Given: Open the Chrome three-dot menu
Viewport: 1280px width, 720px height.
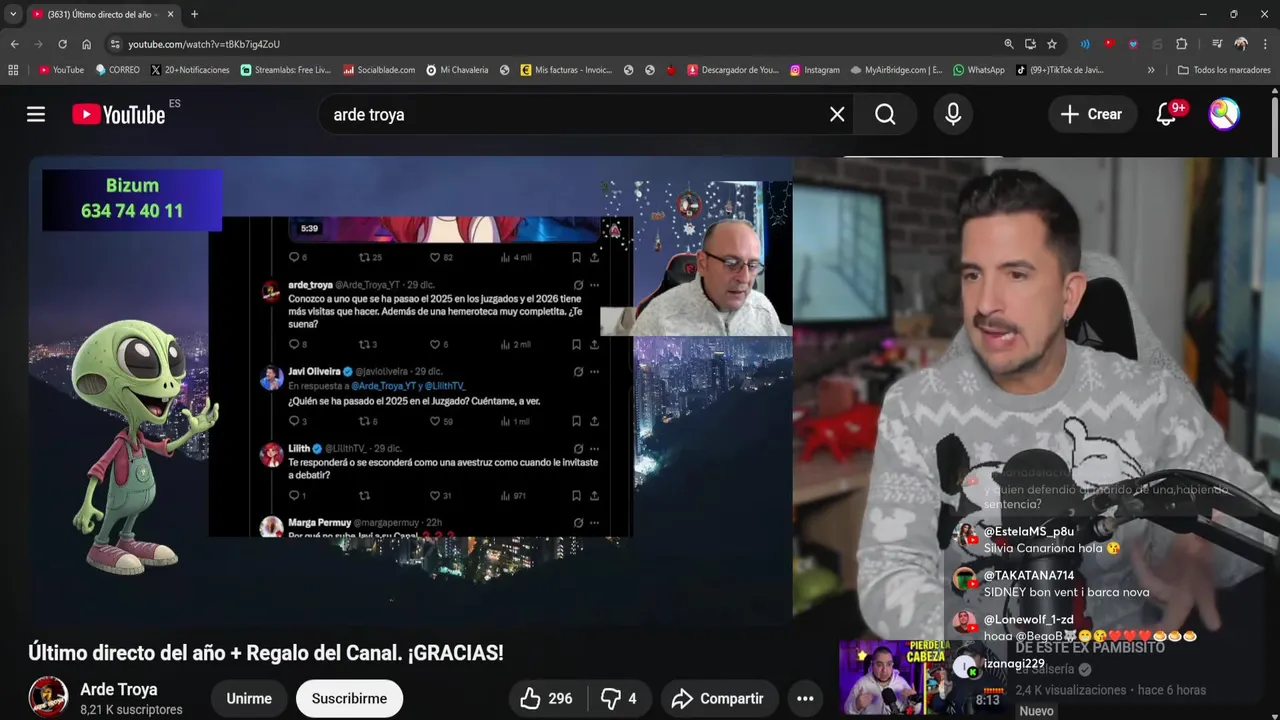Looking at the screenshot, I should point(1264,44).
